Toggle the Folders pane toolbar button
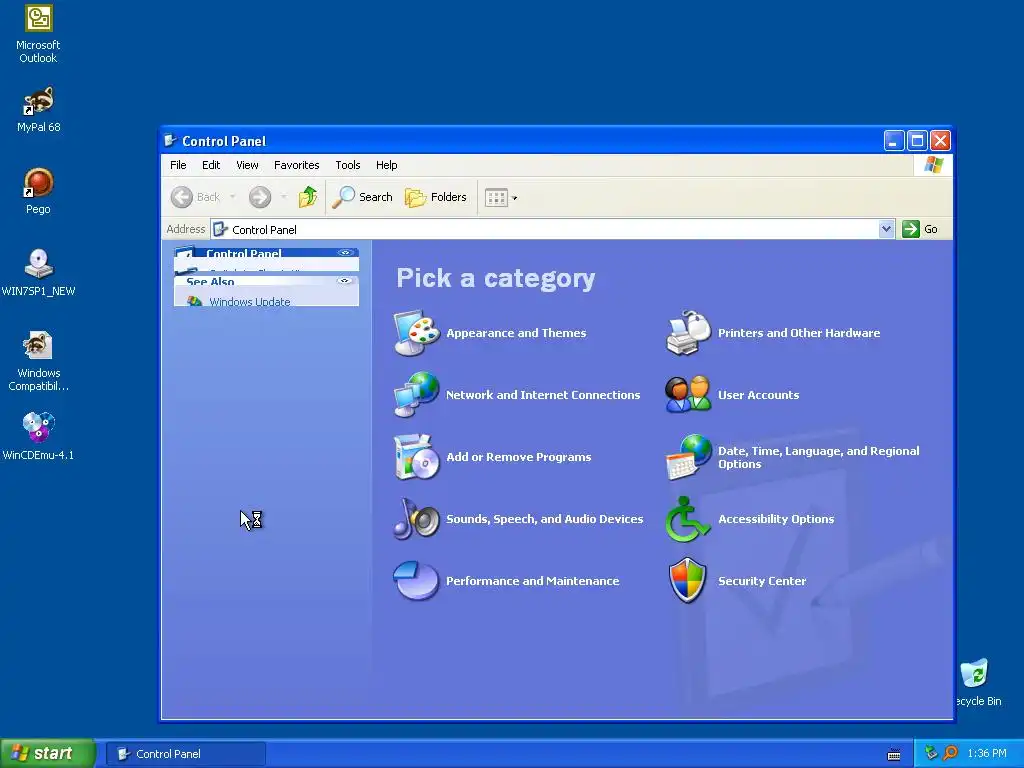1024x768 pixels. tap(436, 197)
